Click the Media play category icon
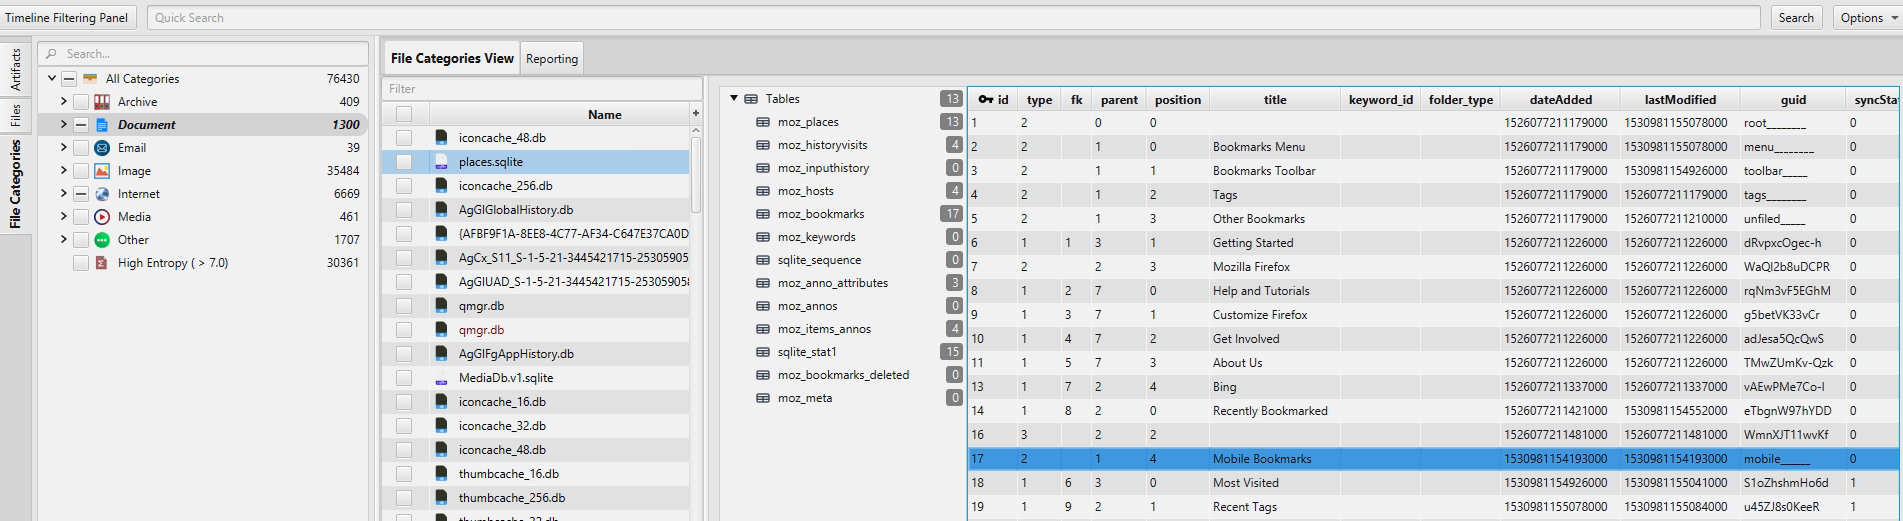The image size is (1903, 521). coord(102,217)
